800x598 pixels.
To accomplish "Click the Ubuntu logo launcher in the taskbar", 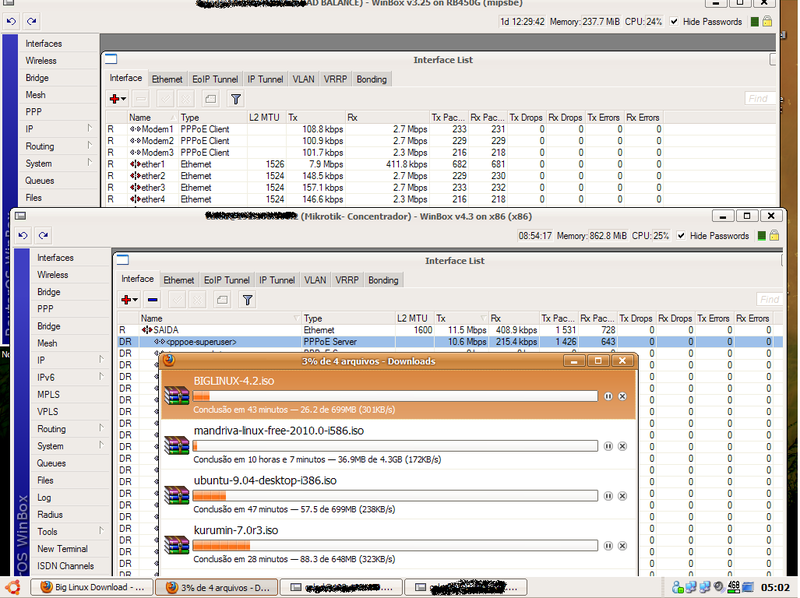I will [13, 587].
